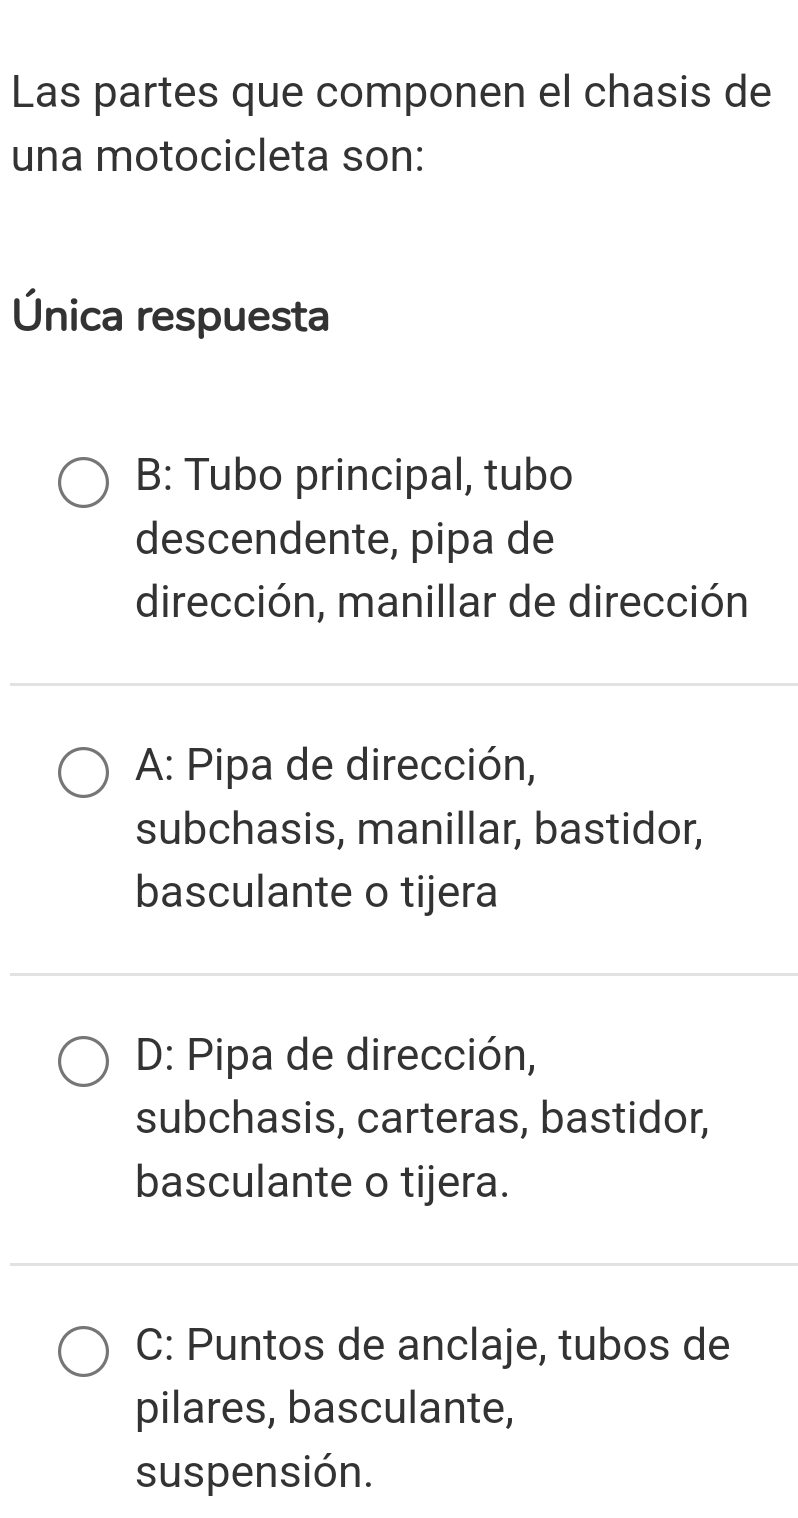Click 'subchasis, manillar, bastidor,' line
Viewport: 798px width, 1518px height.
point(419,829)
